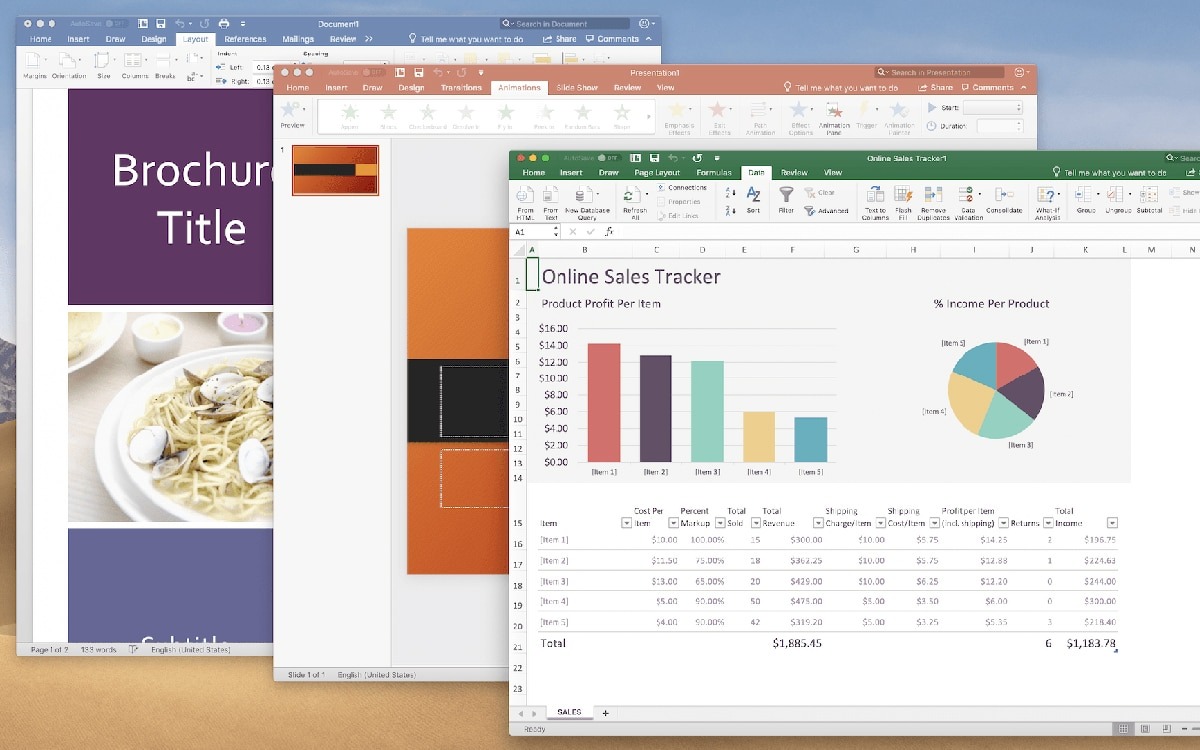Click From Text import icon in Excel
The image size is (1200, 750).
click(x=551, y=195)
